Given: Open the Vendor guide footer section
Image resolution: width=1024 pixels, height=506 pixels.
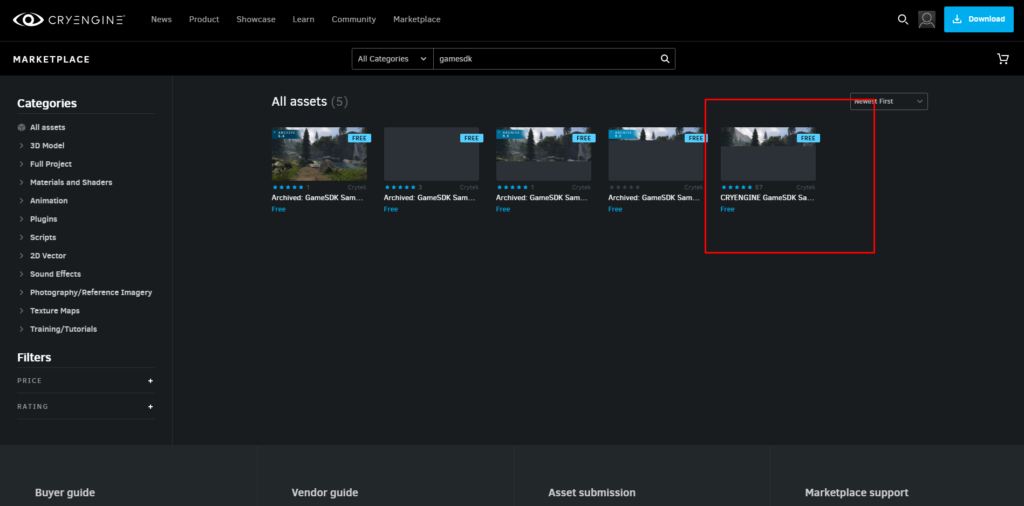Looking at the screenshot, I should pyautogui.click(x=325, y=492).
